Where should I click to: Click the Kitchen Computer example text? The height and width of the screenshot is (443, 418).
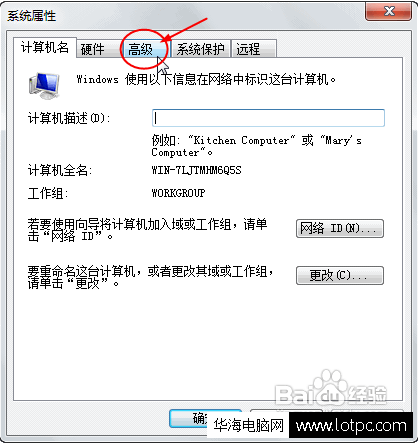[x=241, y=140]
